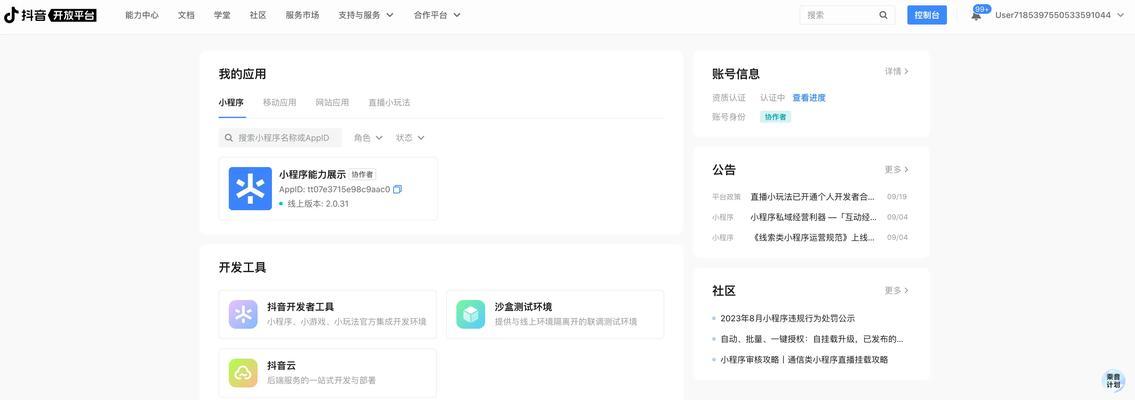Click the 控制台 button
Image resolution: width=1135 pixels, height=400 pixels.
(x=927, y=15)
